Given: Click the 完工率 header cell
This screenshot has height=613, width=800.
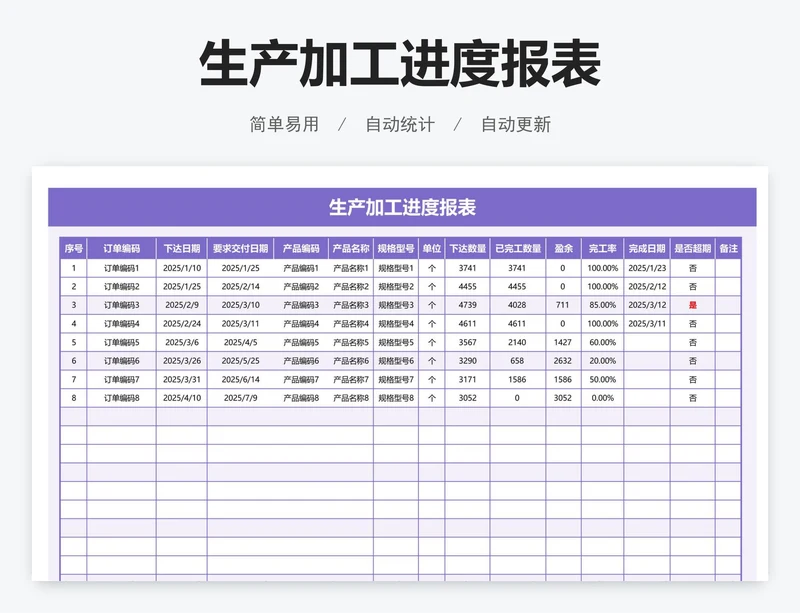Looking at the screenshot, I should [603, 249].
